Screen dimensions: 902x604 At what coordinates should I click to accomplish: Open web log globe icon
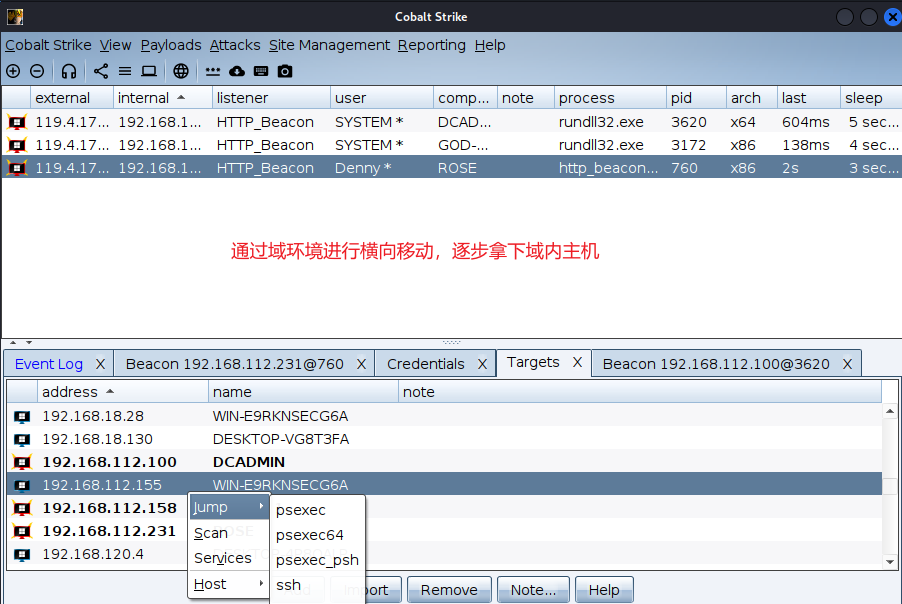181,71
